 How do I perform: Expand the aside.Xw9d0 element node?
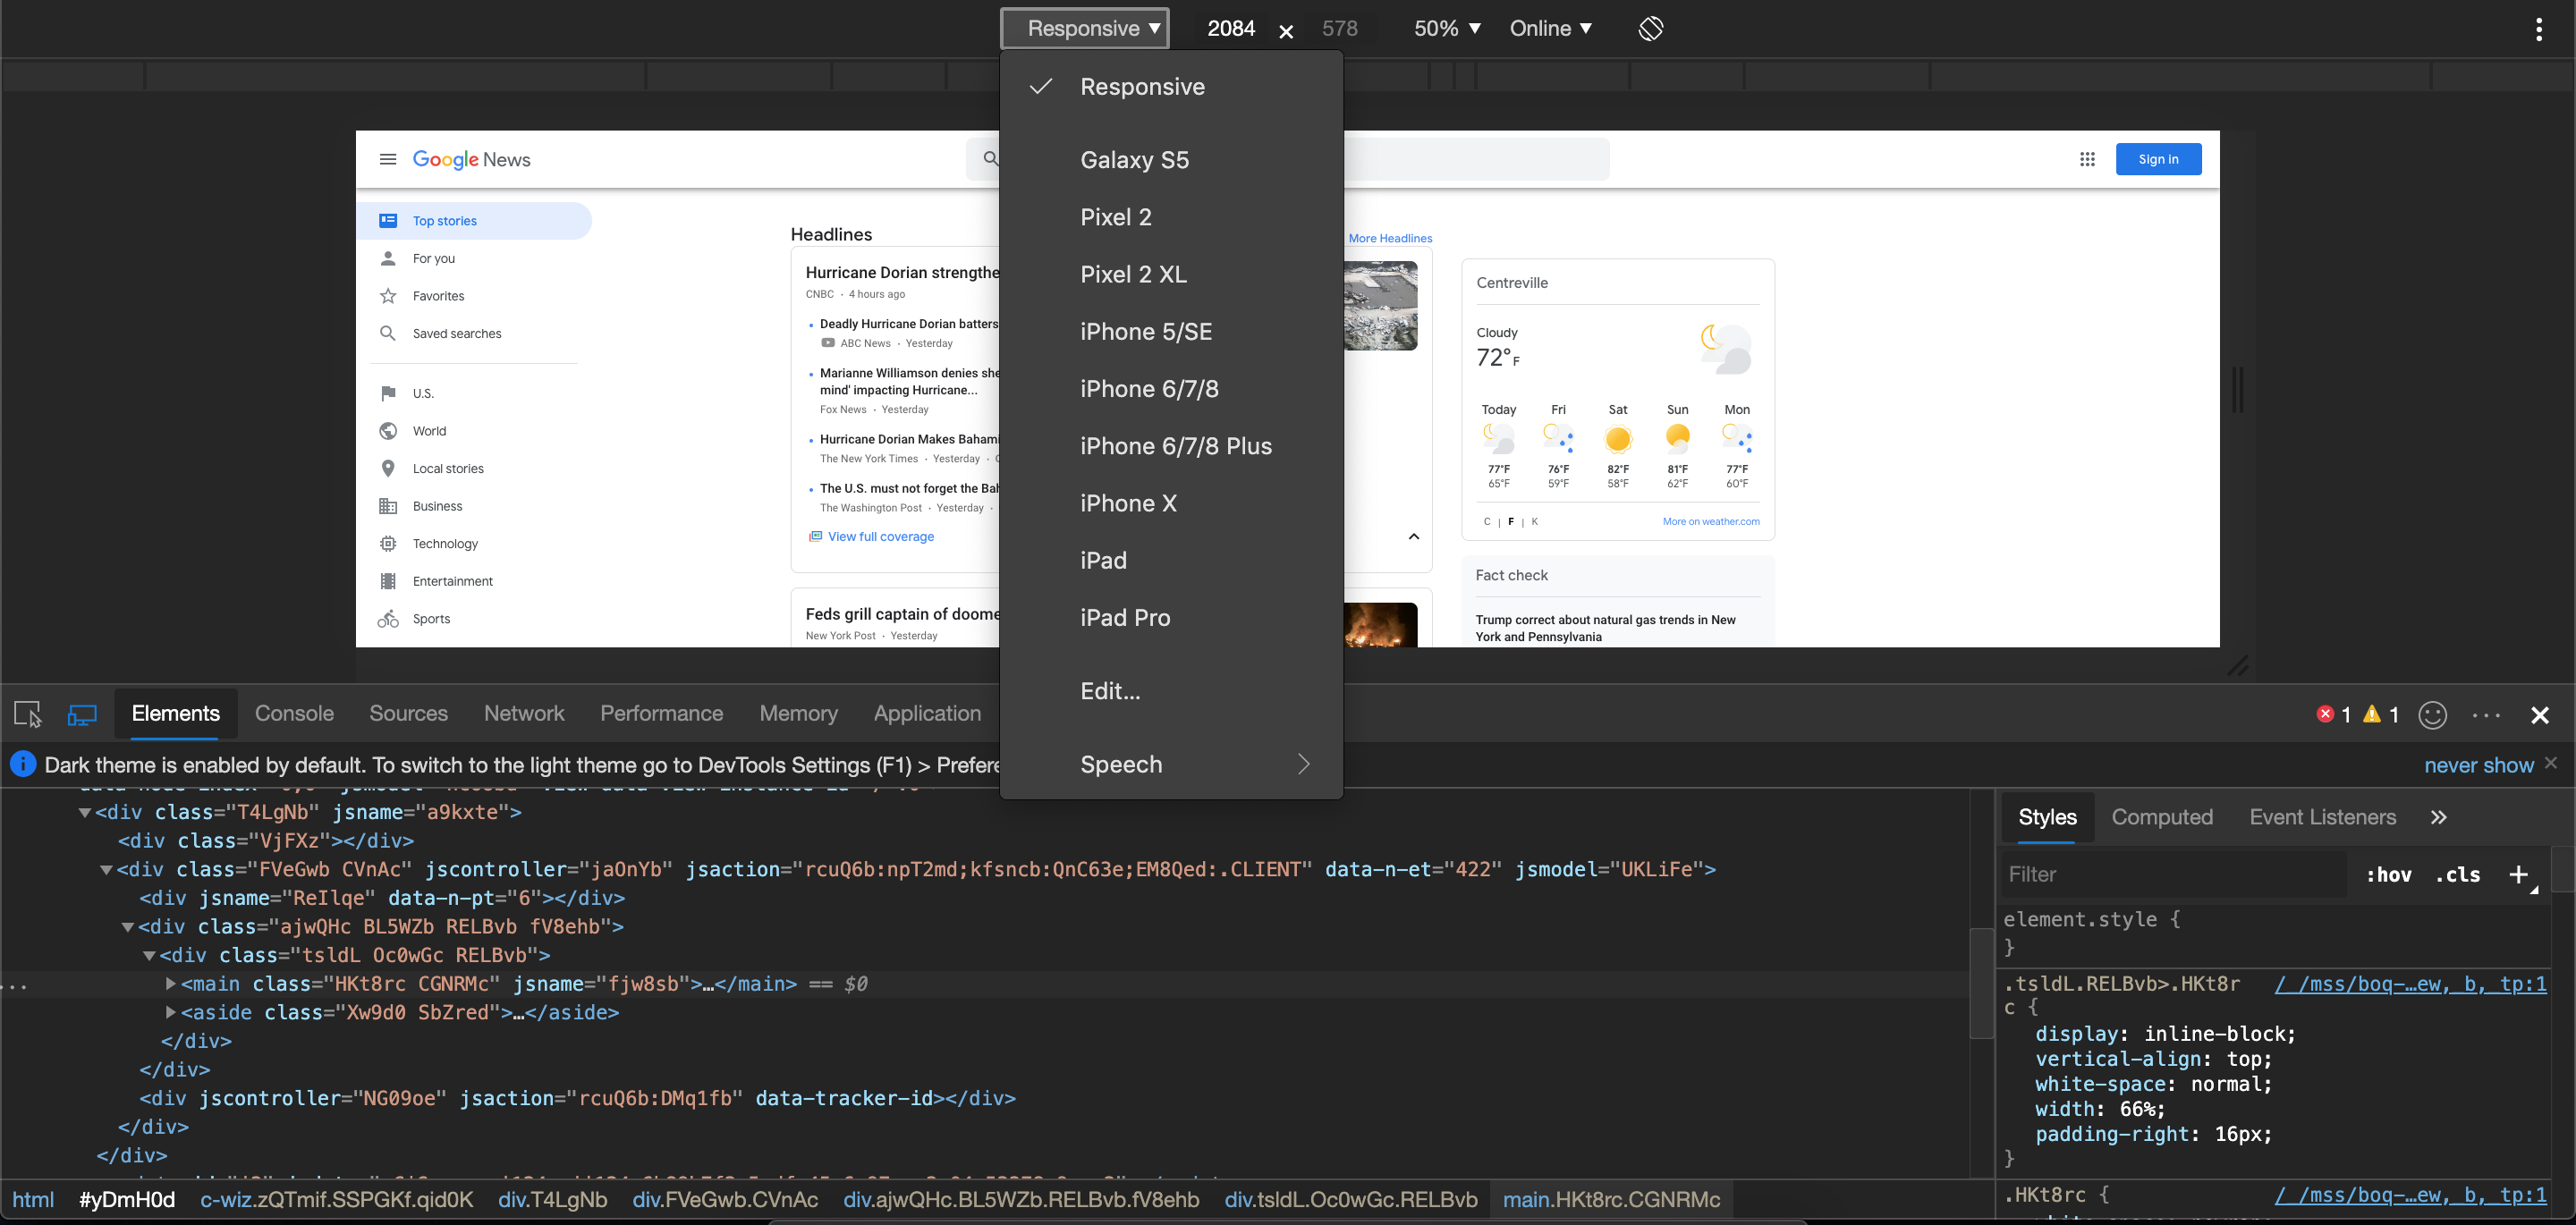point(171,1012)
